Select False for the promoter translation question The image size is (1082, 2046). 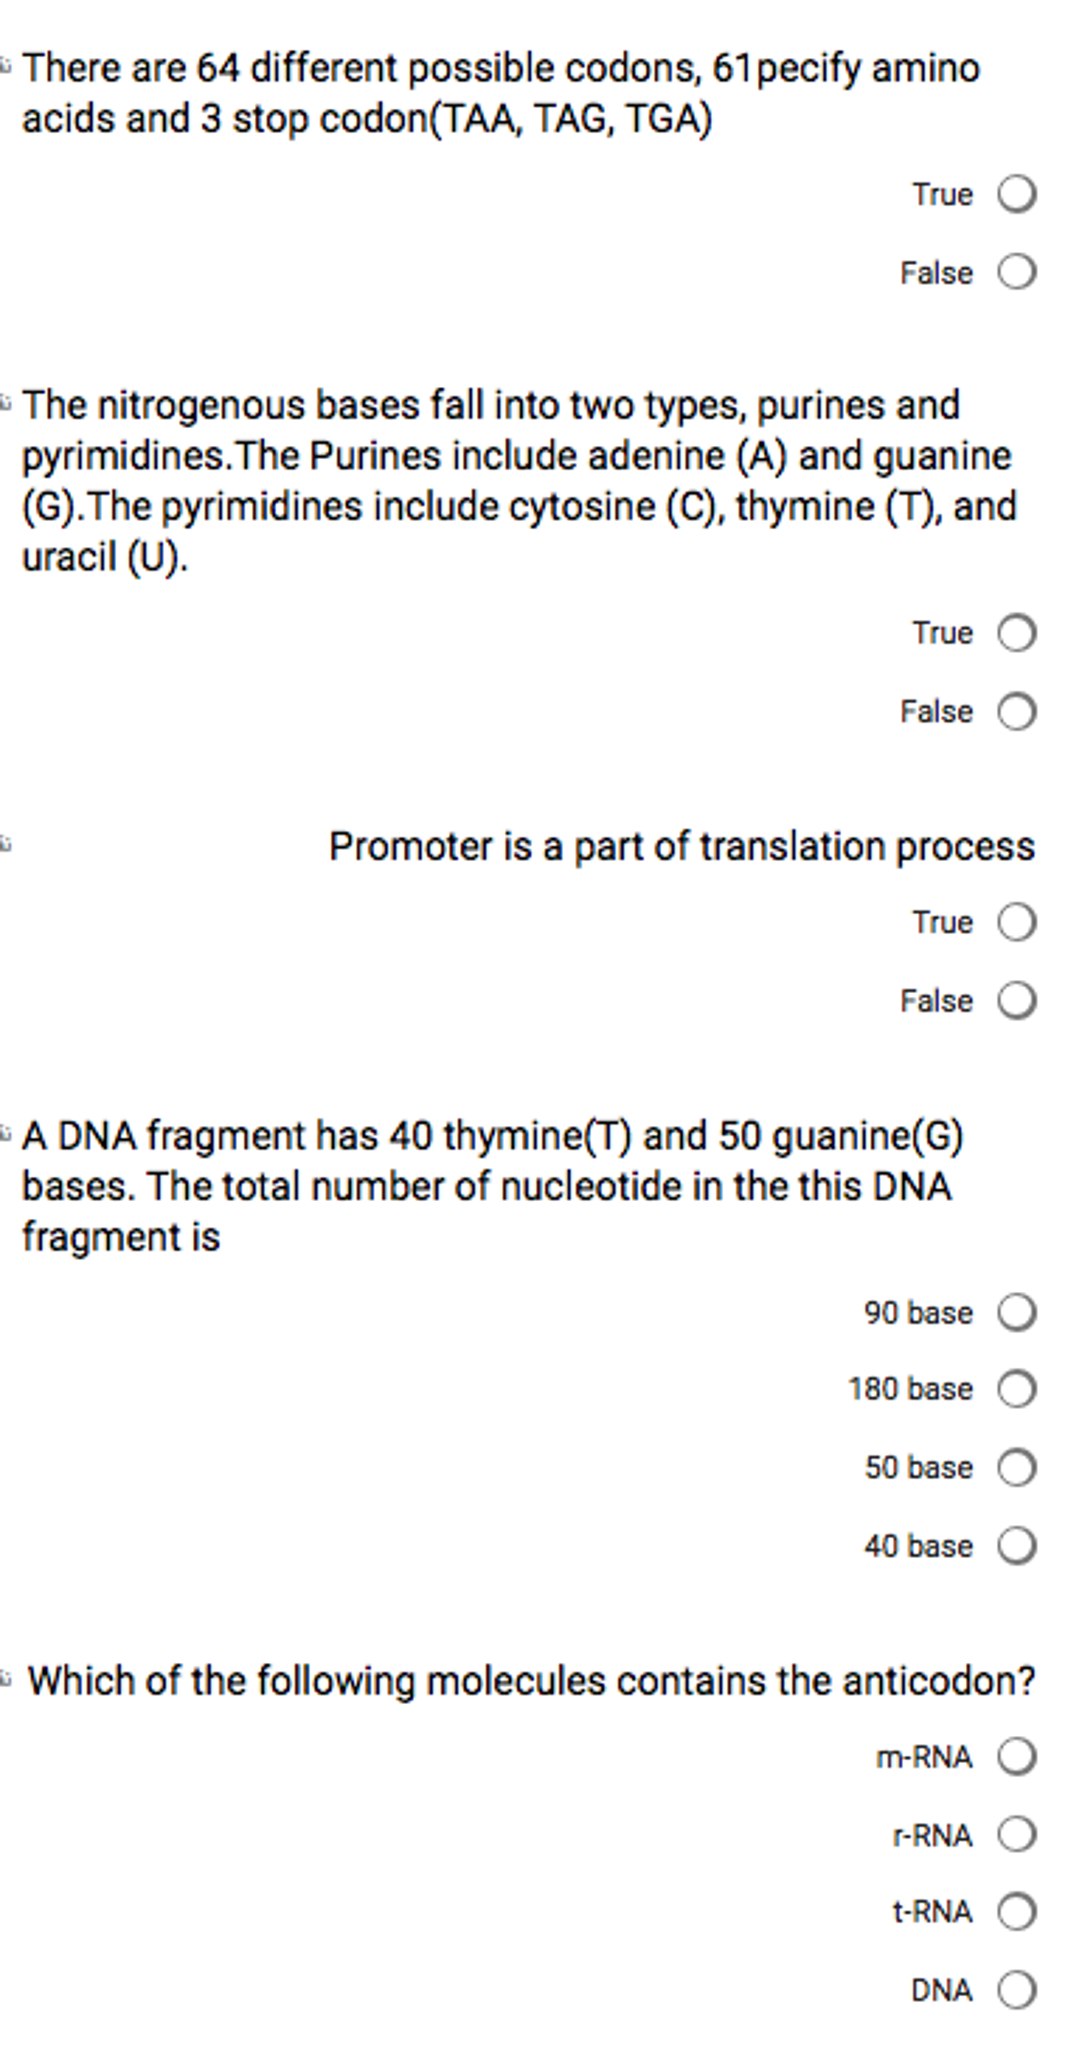click(1018, 1000)
